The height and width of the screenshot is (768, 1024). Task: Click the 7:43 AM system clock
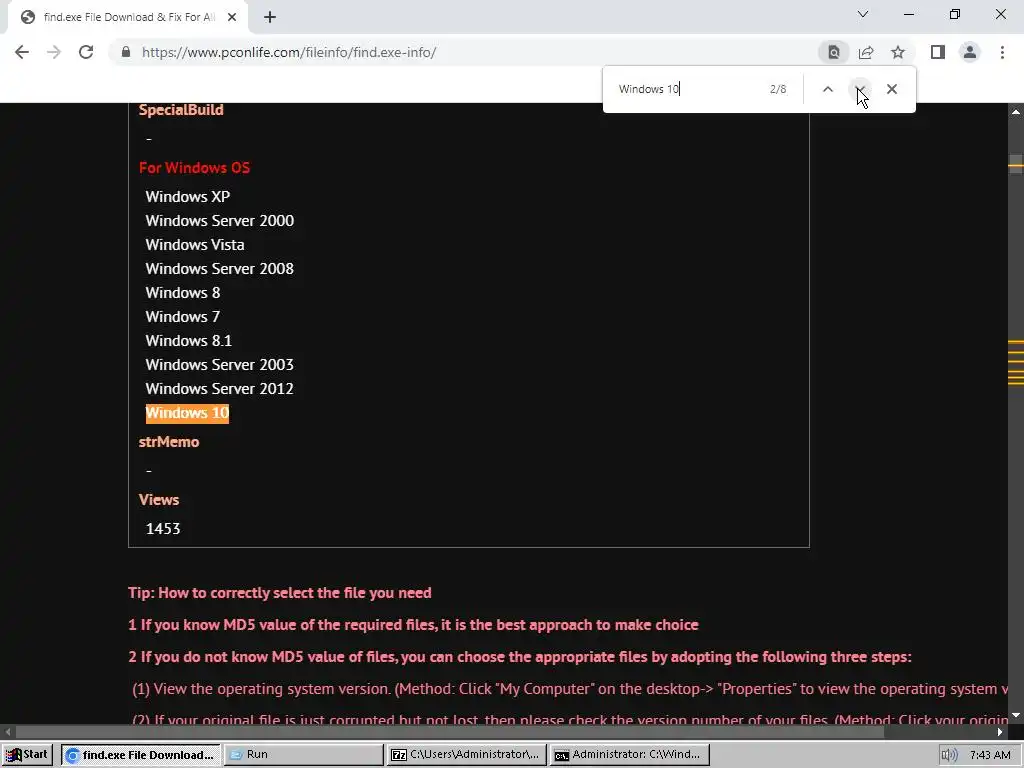[x=990, y=755]
